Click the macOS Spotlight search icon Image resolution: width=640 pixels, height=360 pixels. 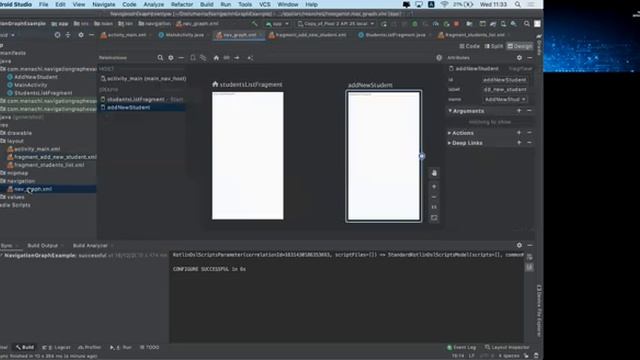[518, 4]
